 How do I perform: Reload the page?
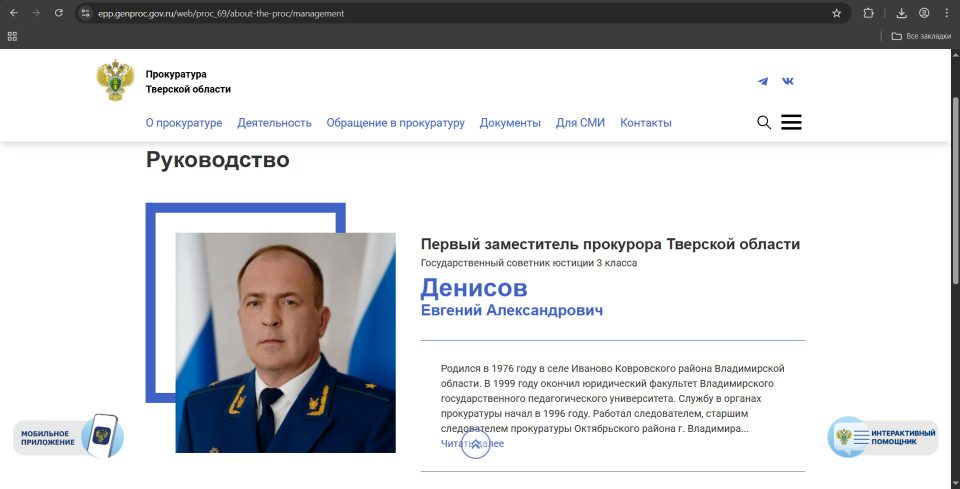coord(59,13)
